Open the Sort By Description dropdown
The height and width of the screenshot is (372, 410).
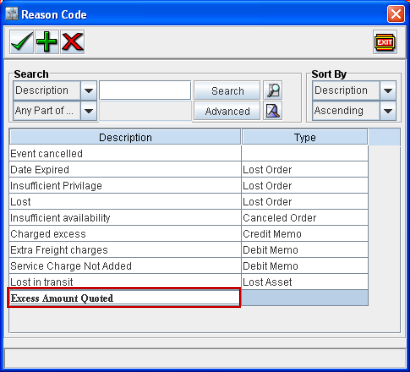pyautogui.click(x=388, y=90)
